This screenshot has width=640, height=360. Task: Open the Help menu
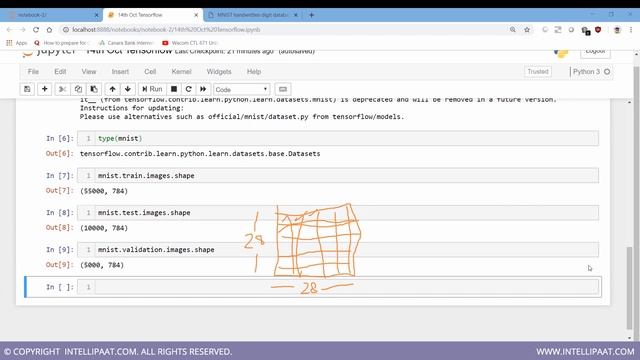click(253, 71)
